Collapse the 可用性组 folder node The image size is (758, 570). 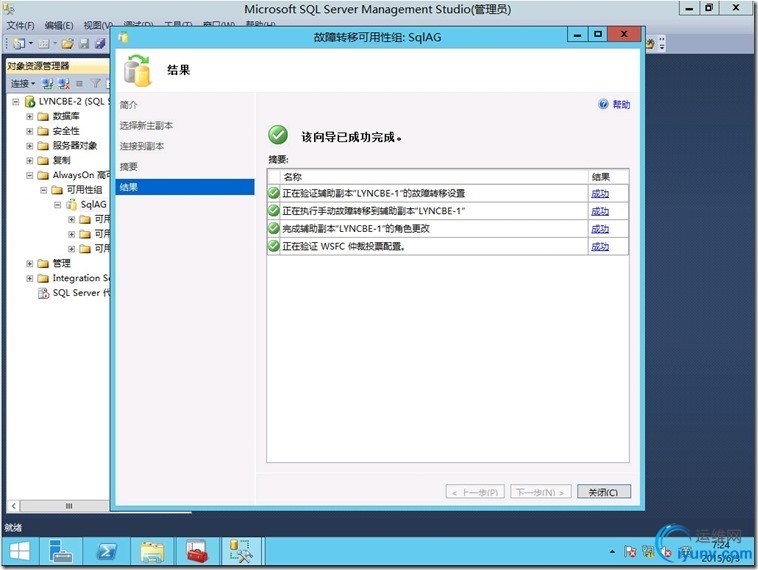pos(44,190)
